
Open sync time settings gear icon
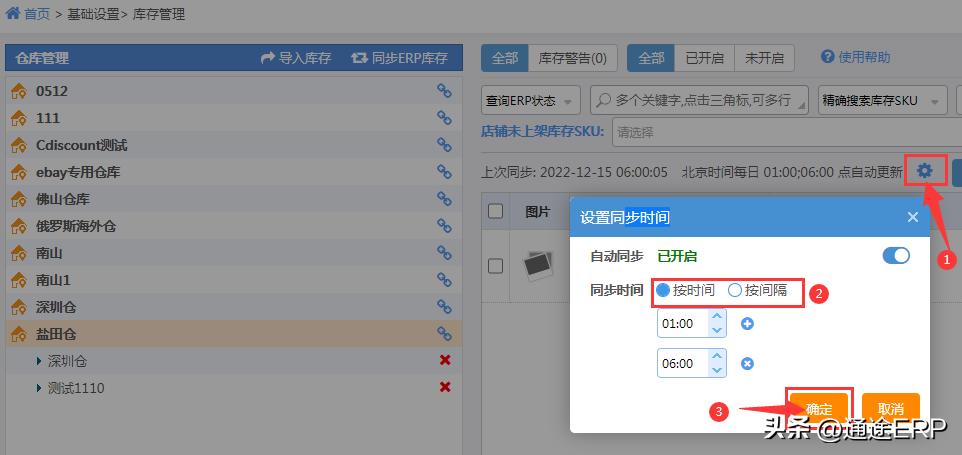click(x=925, y=171)
